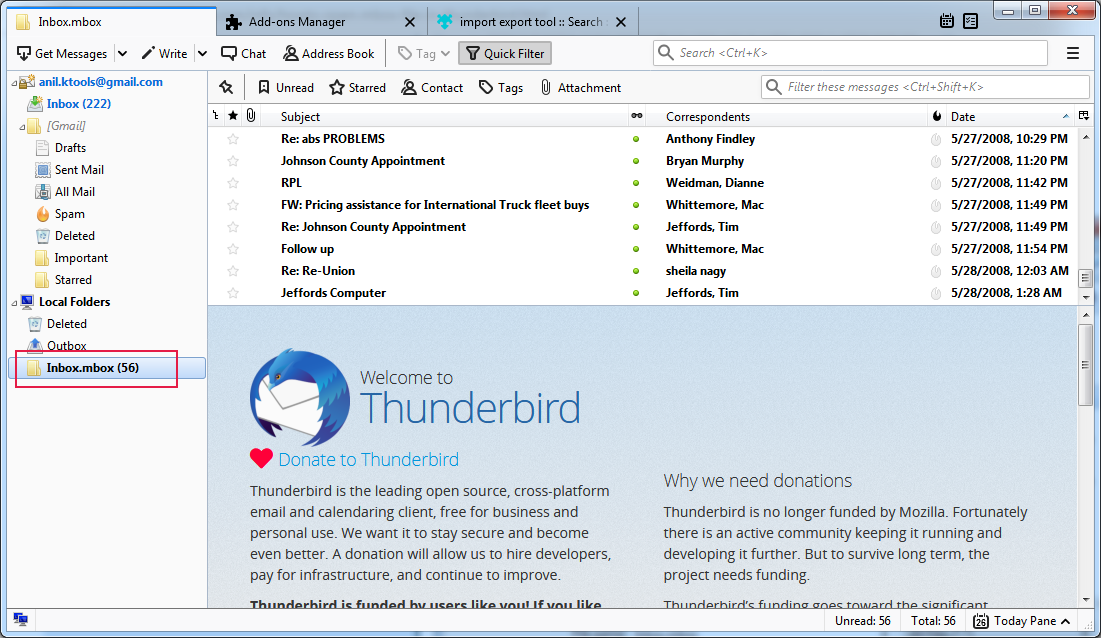The image size is (1101, 638).
Task: Close the import export tool tab
Action: tap(621, 22)
